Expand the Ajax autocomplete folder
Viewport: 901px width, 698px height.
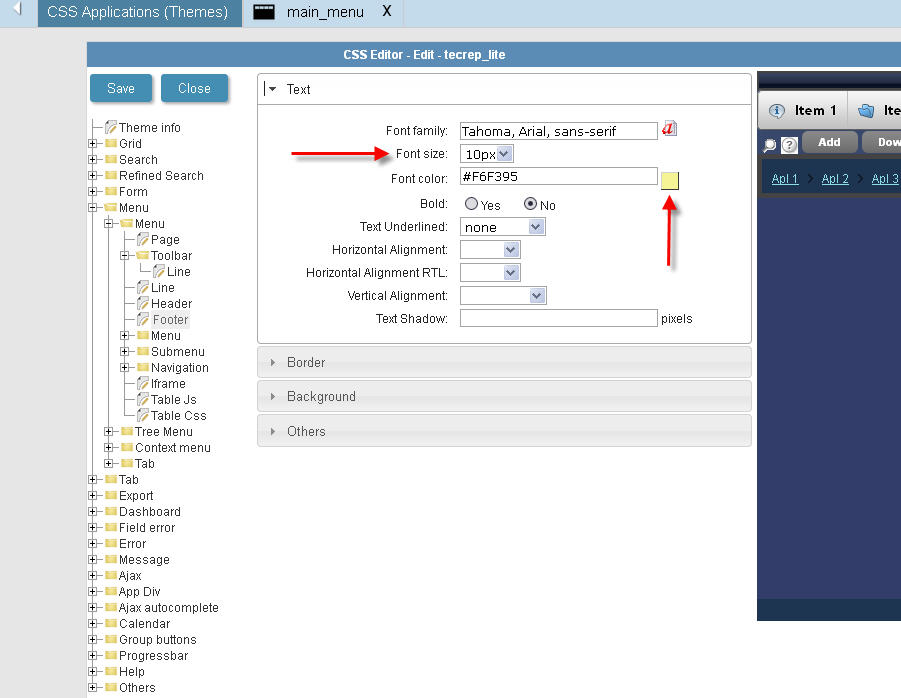click(x=93, y=607)
